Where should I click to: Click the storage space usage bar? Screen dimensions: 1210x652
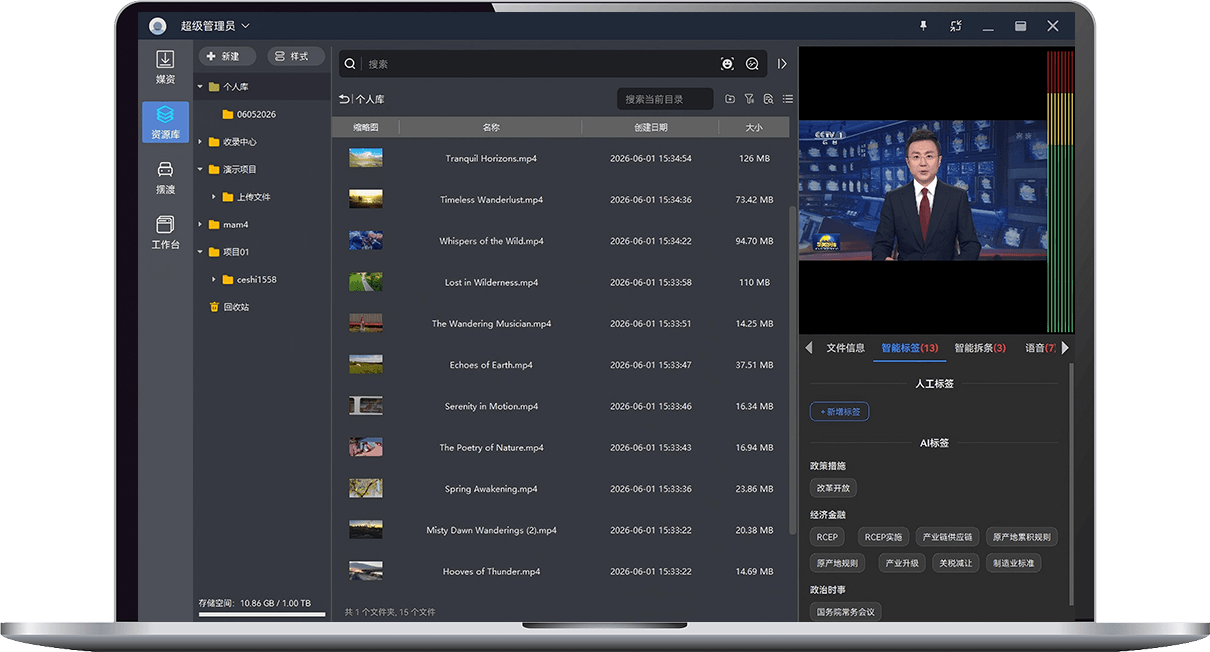point(262,614)
